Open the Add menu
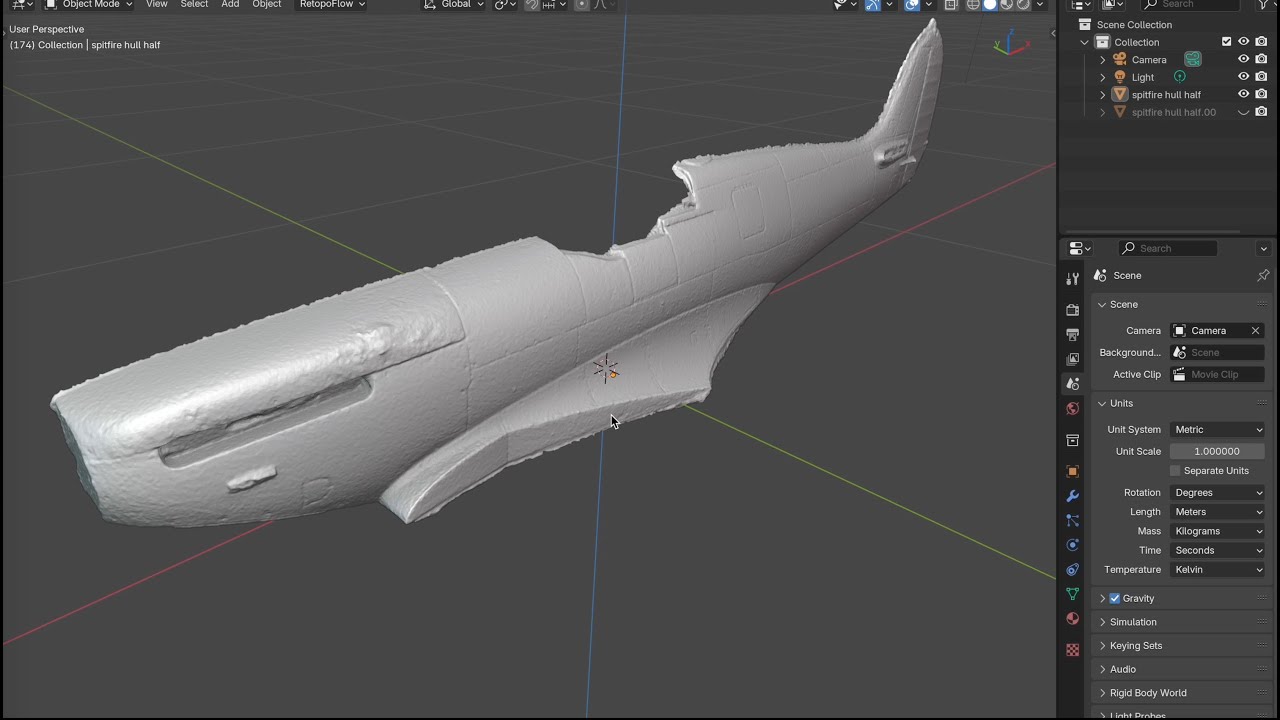1280x720 pixels. [x=230, y=5]
